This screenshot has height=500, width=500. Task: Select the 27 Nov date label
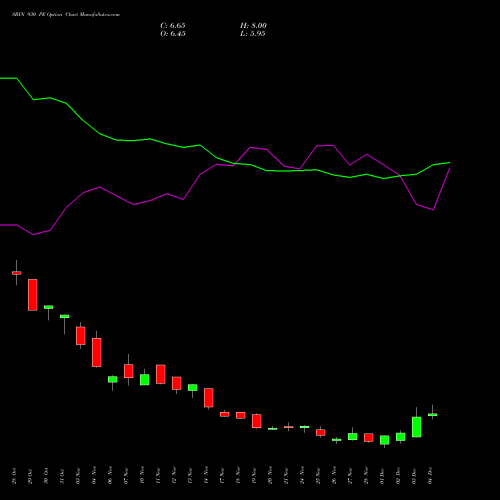[350, 475]
